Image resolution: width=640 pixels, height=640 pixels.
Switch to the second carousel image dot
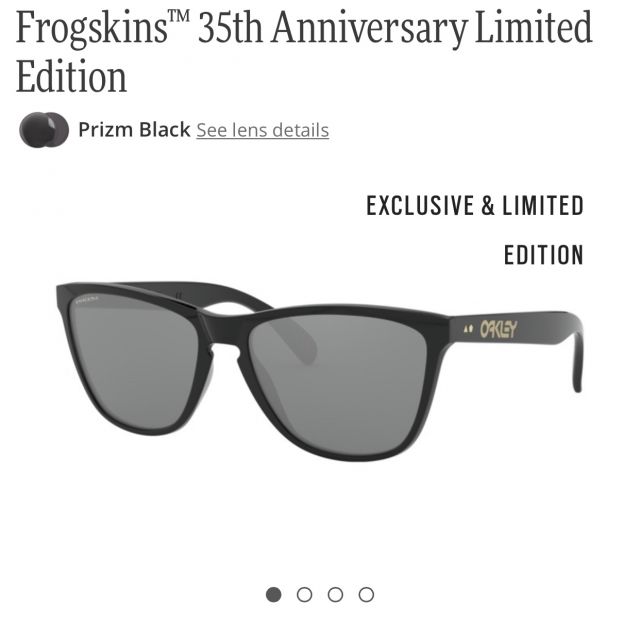coord(304,594)
